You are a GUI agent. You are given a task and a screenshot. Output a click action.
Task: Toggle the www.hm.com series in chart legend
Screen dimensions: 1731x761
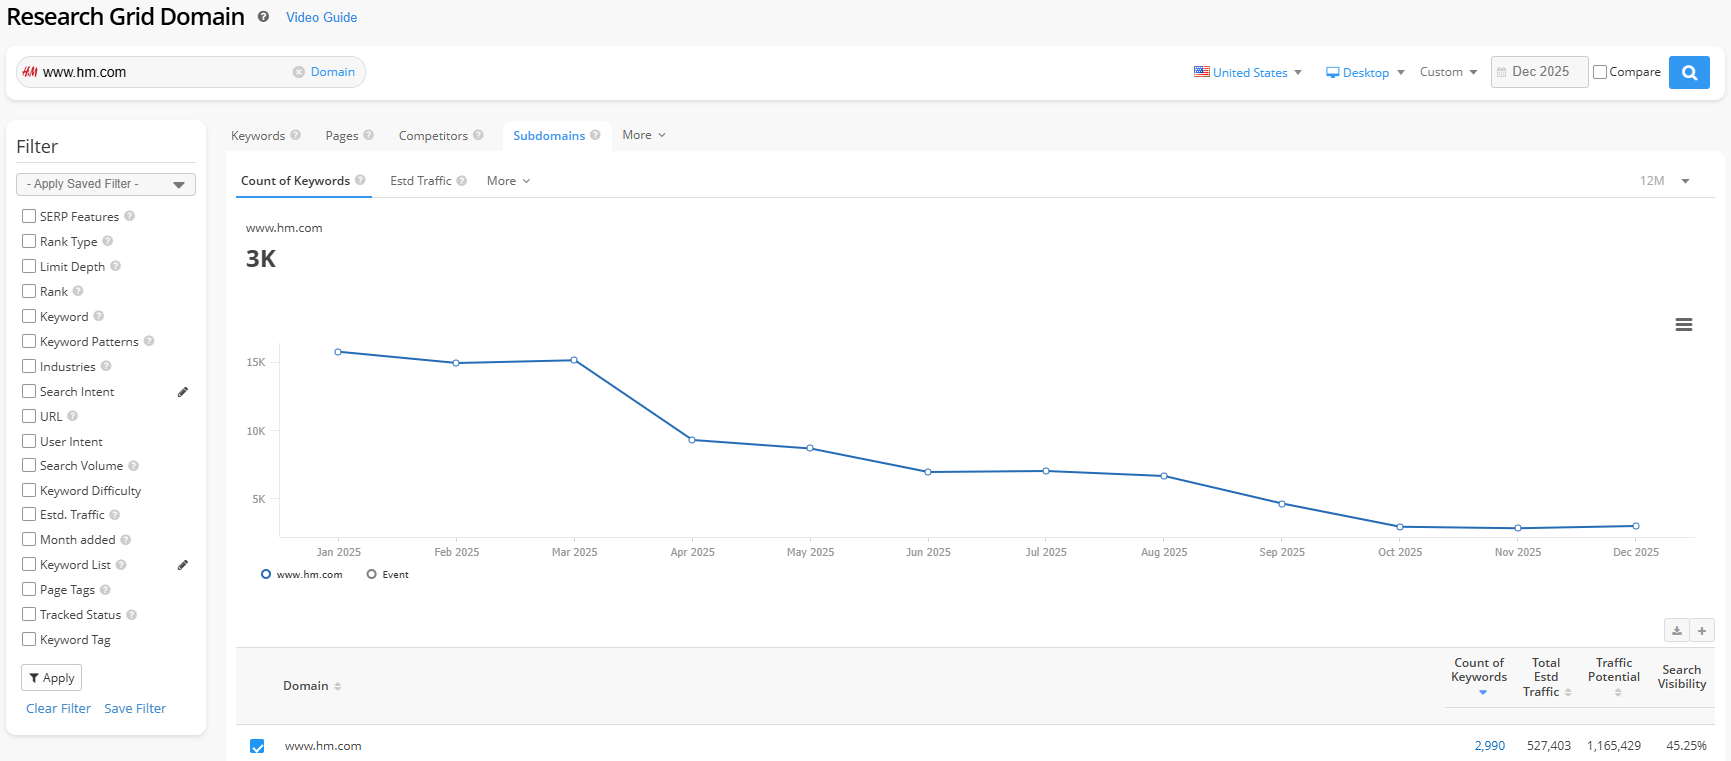pyautogui.click(x=302, y=575)
